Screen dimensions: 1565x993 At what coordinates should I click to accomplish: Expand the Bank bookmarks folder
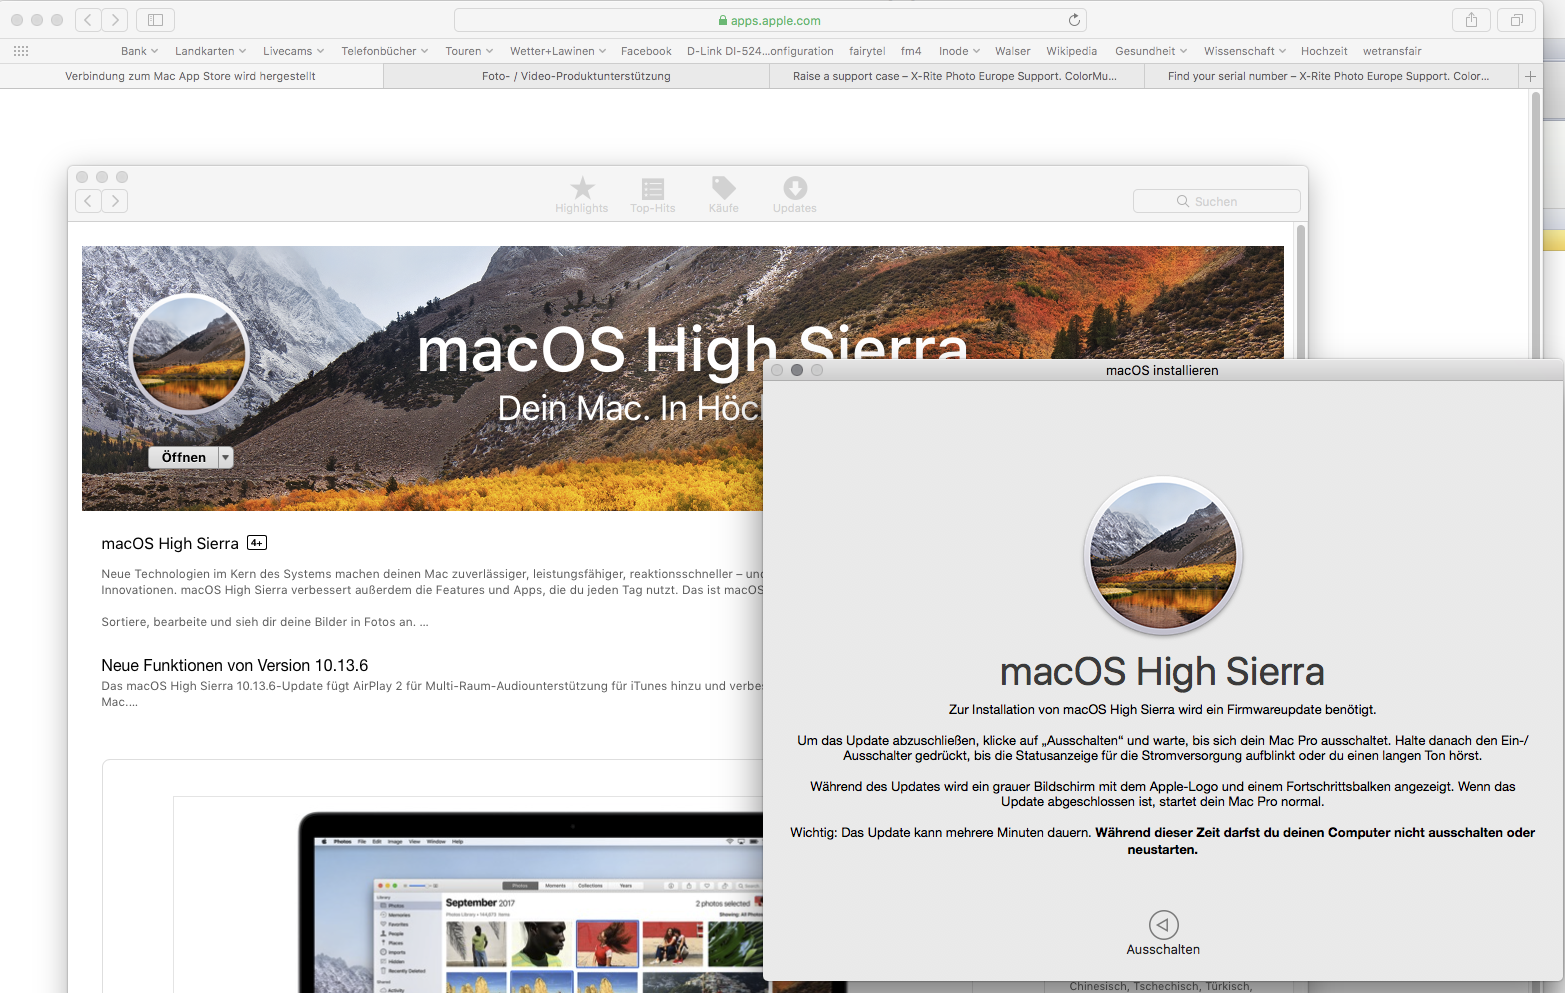pos(139,51)
